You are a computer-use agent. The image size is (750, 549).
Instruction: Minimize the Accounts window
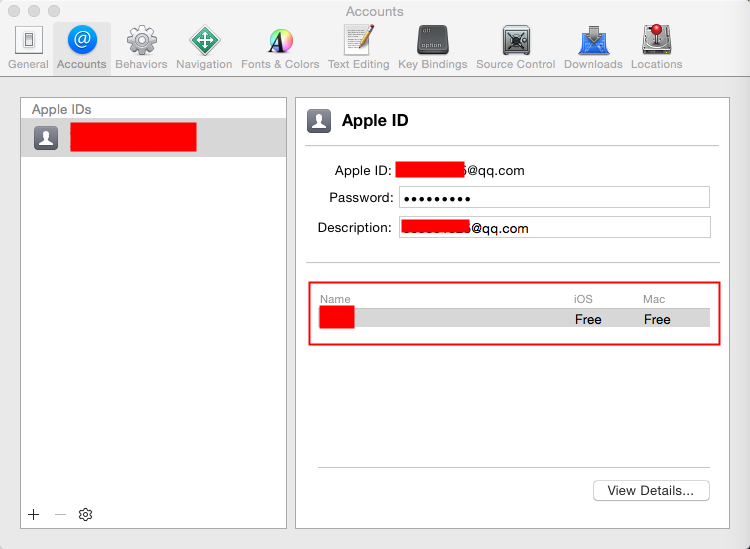click(34, 11)
